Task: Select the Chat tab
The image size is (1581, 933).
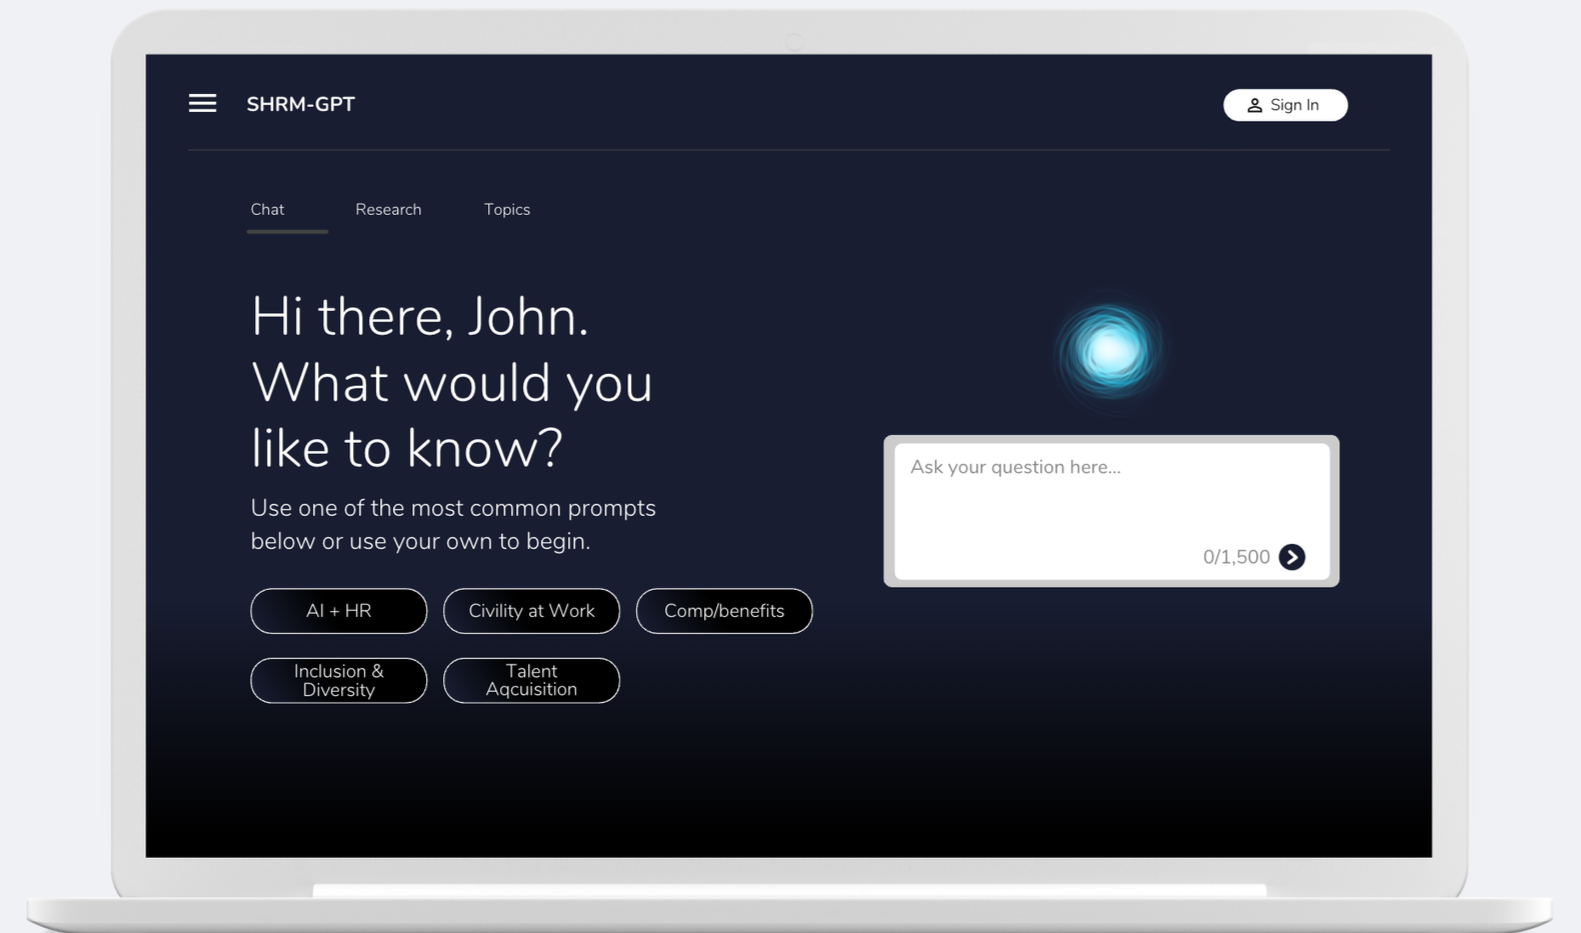Action: pos(267,209)
